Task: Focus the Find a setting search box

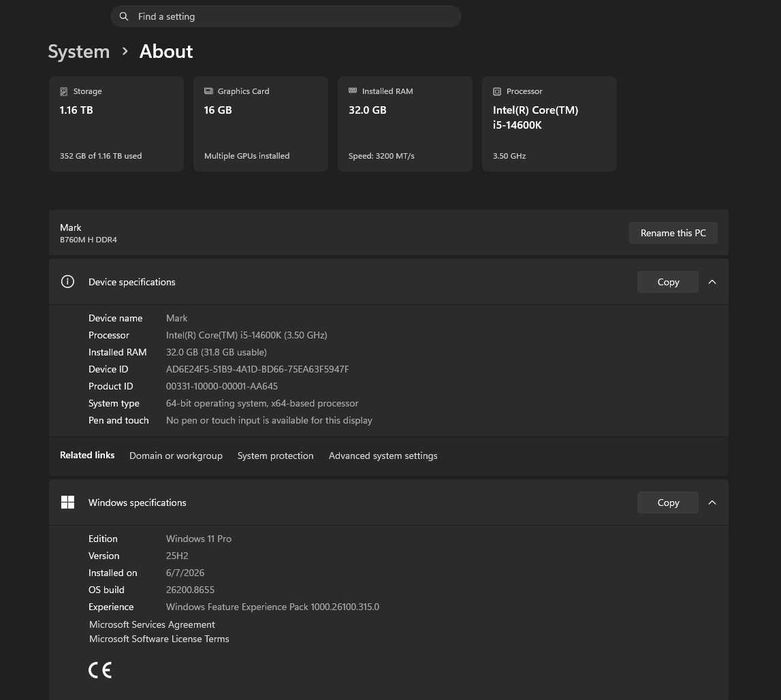Action: tap(285, 16)
